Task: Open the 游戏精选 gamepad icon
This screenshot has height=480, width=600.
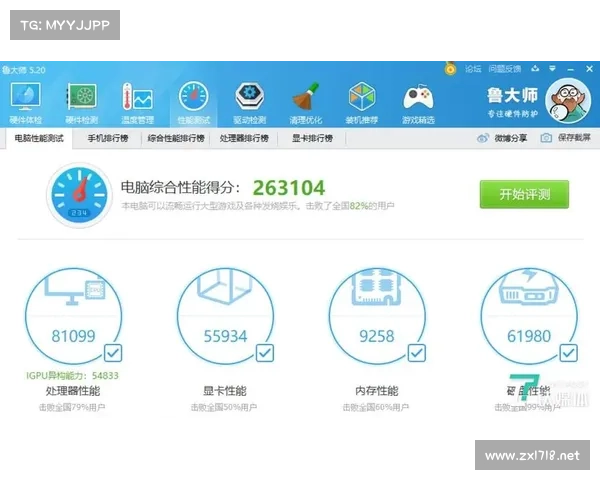Action: (x=418, y=102)
